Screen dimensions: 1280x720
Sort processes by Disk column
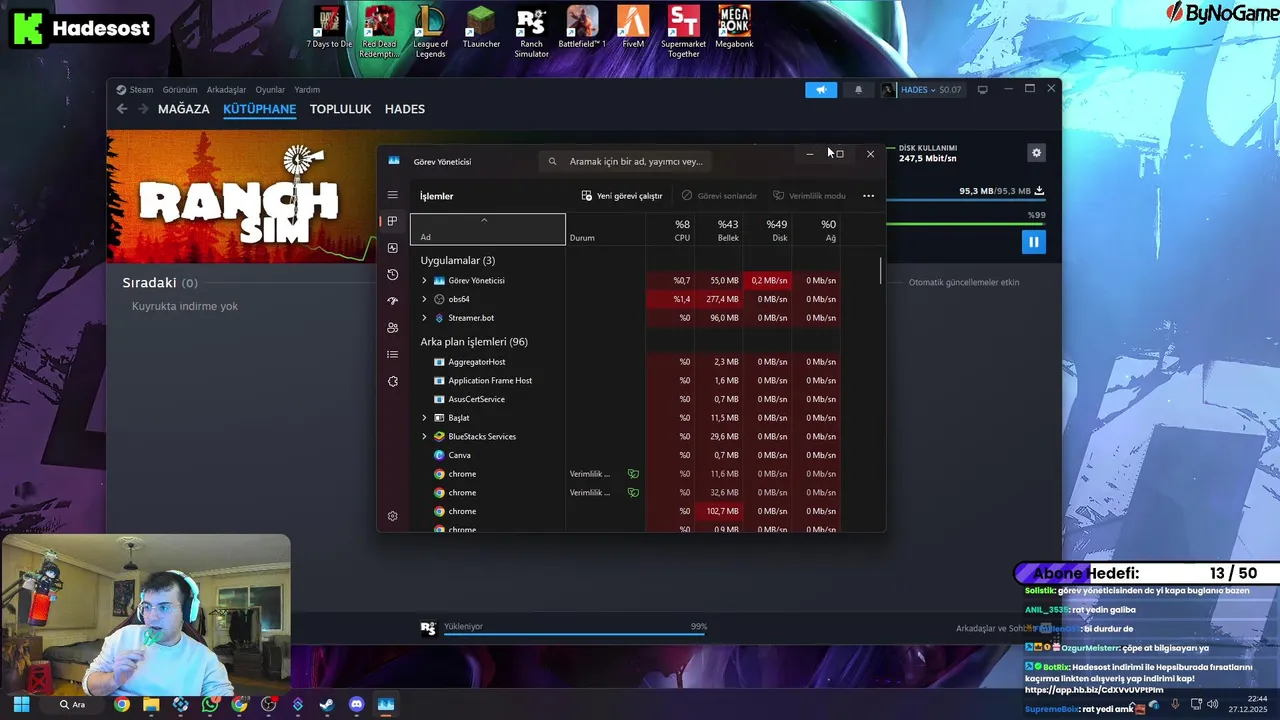(768, 230)
